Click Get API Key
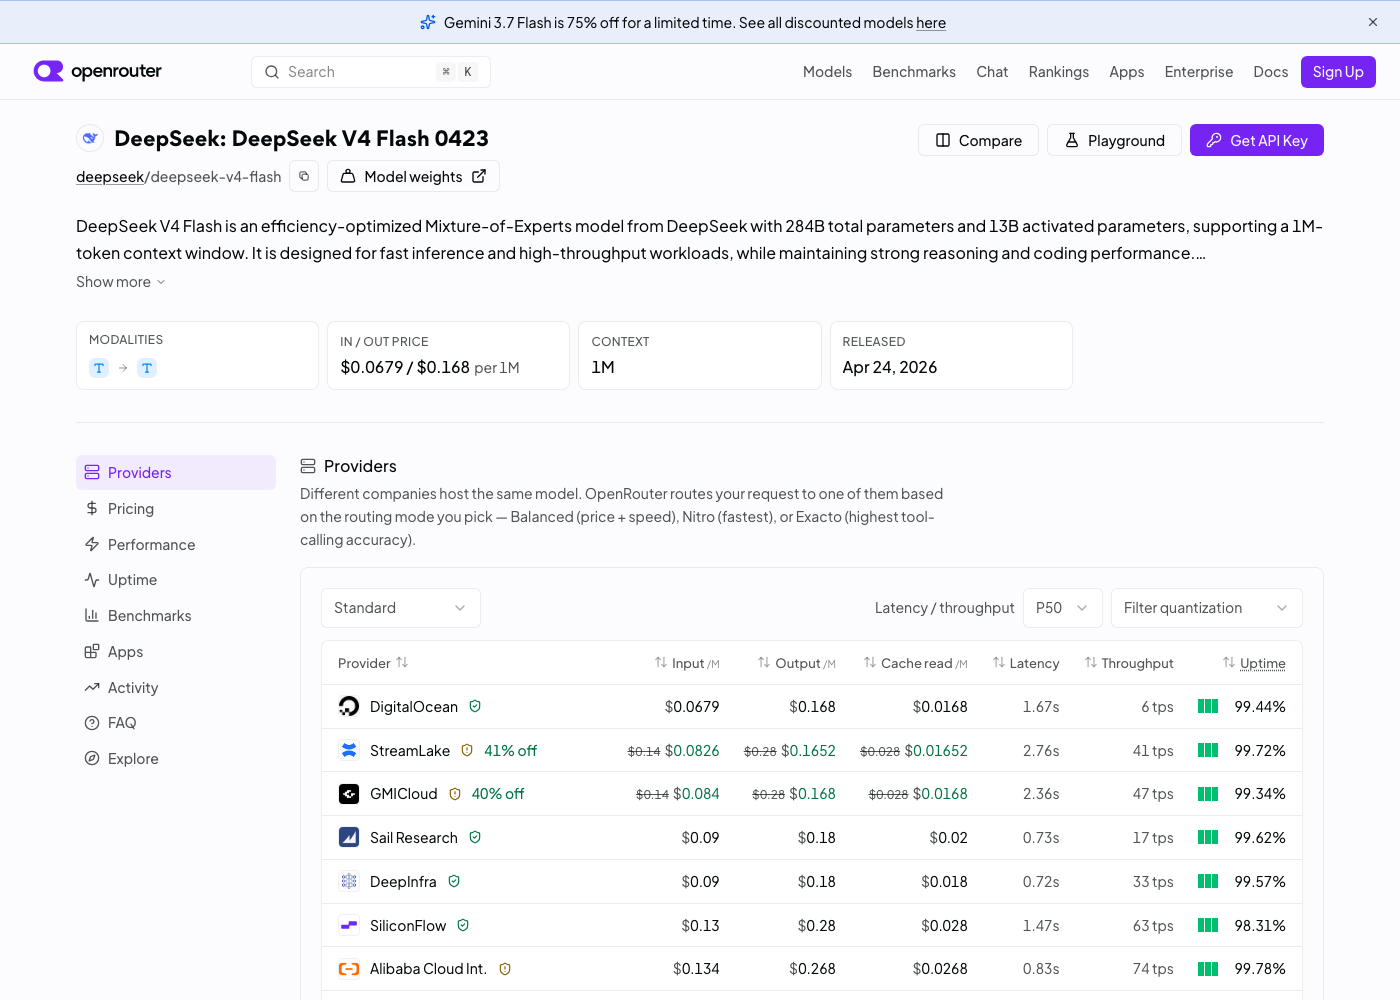Viewport: 1400px width, 1000px height. 1257,140
